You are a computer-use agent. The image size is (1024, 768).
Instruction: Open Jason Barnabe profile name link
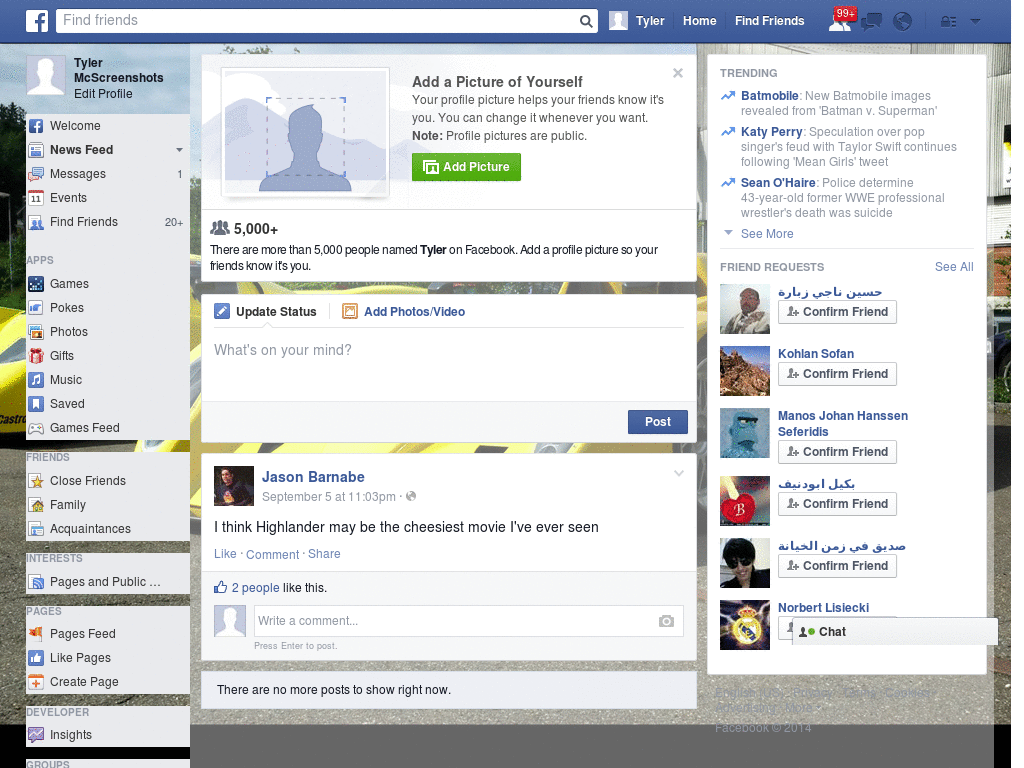click(x=313, y=477)
